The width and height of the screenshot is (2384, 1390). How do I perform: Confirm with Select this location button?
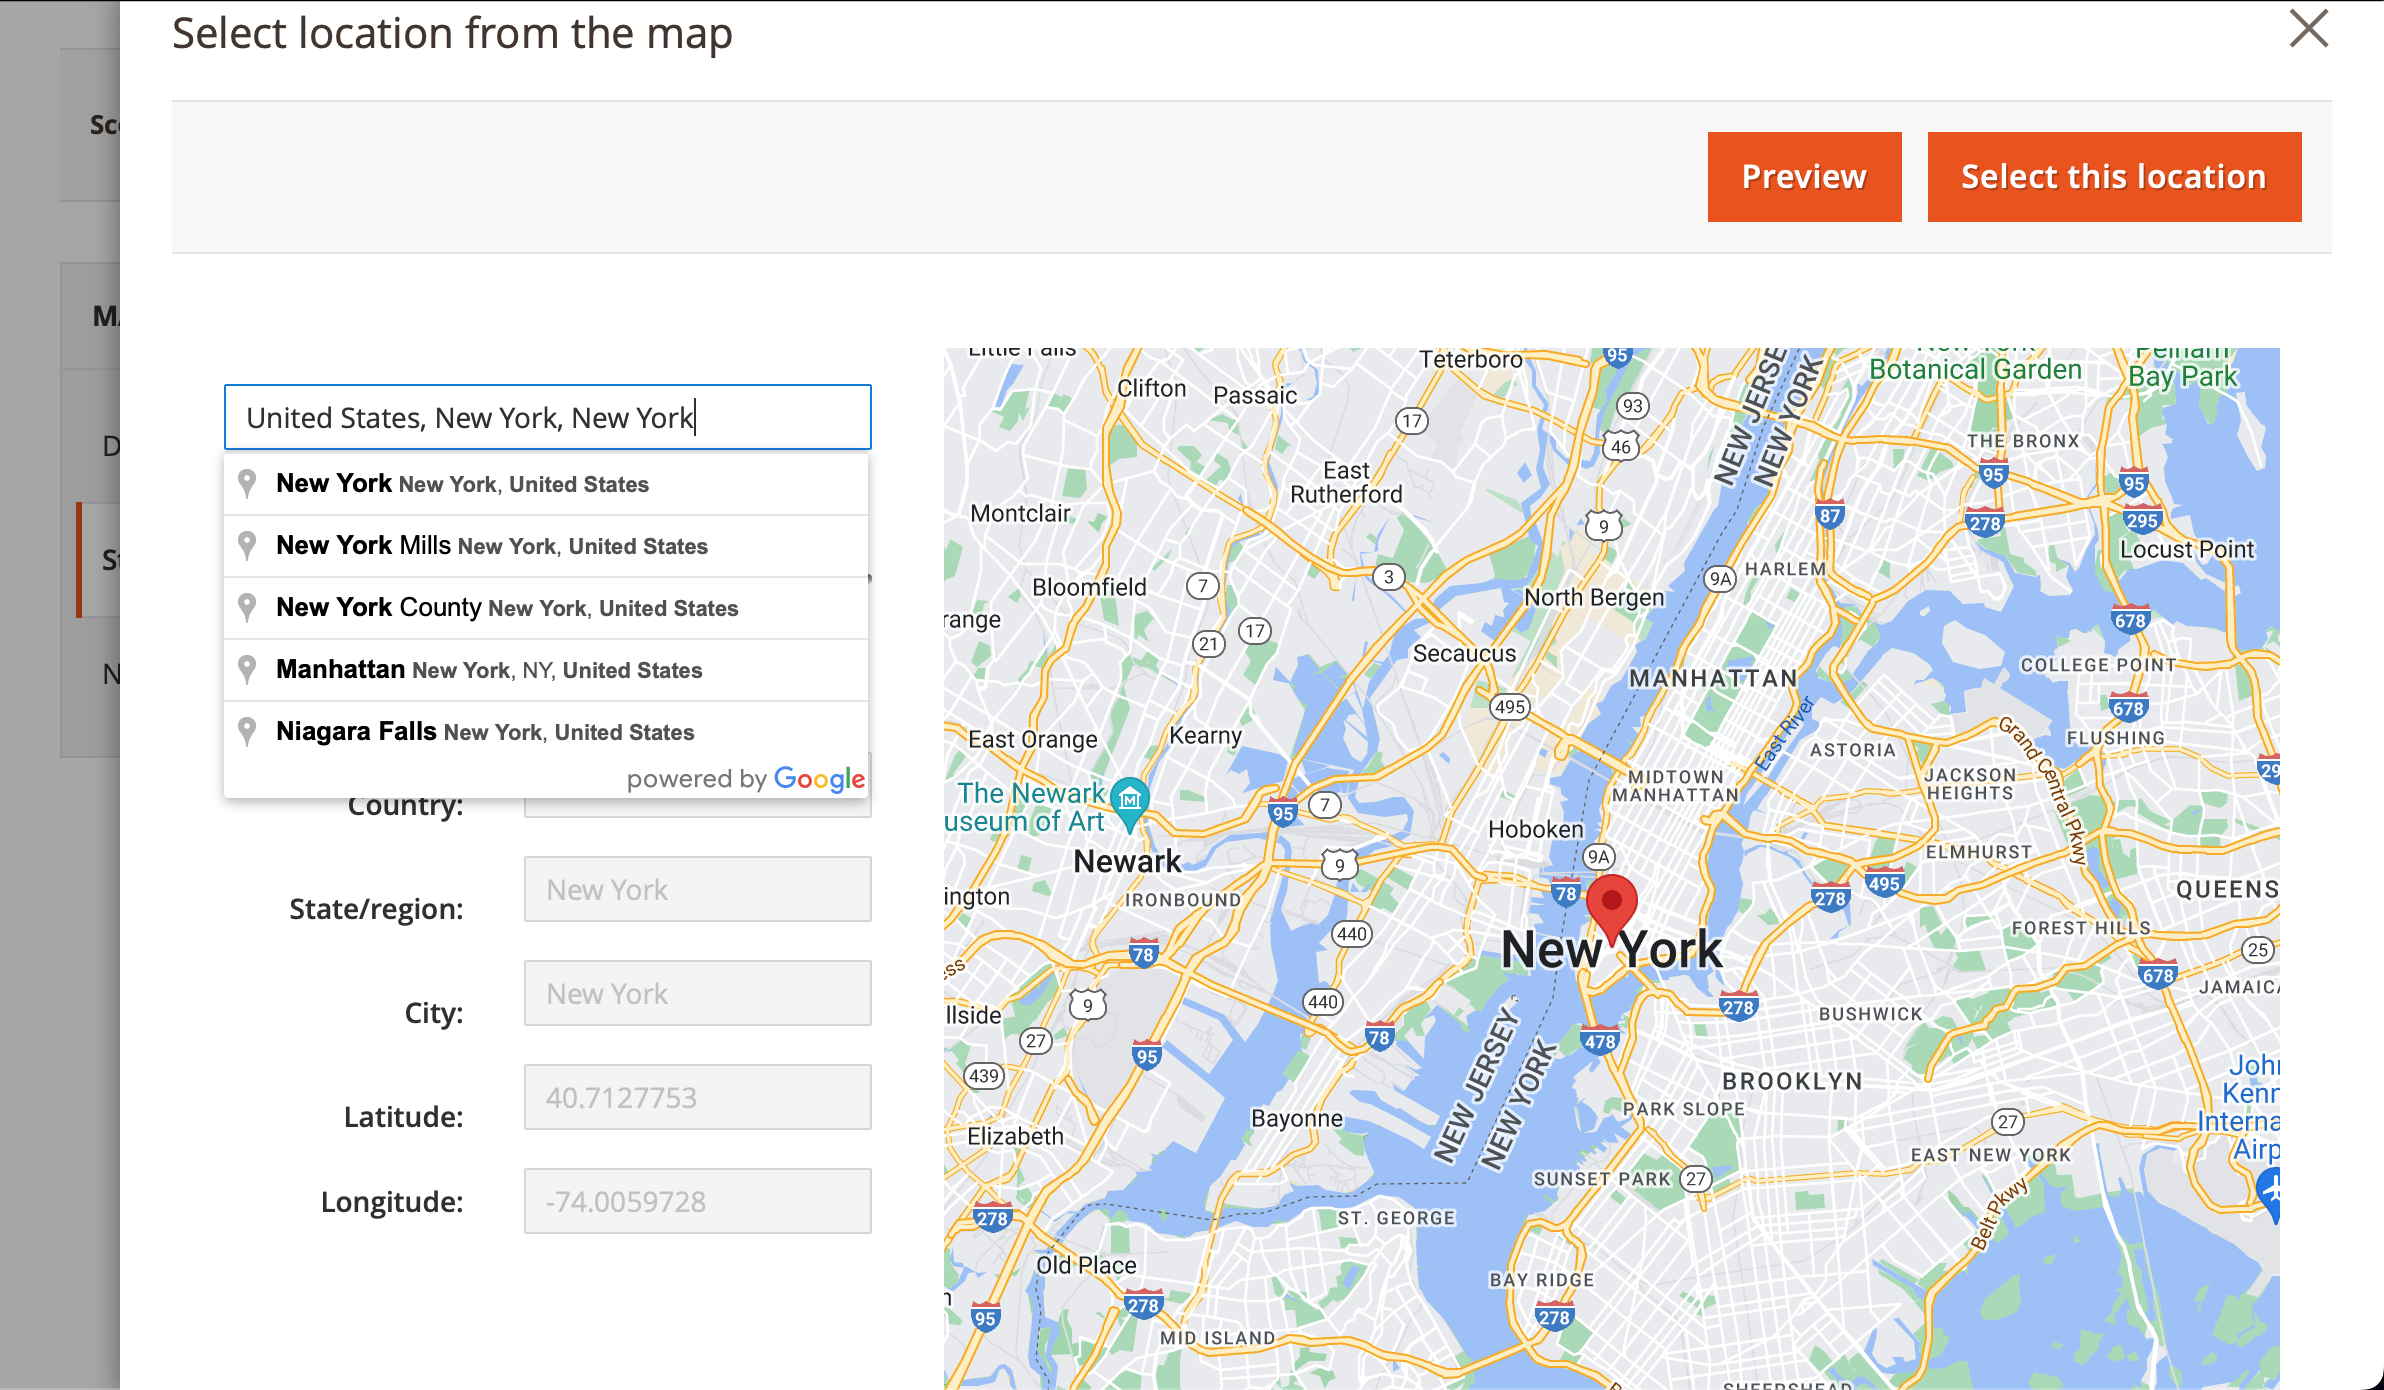click(x=2114, y=177)
